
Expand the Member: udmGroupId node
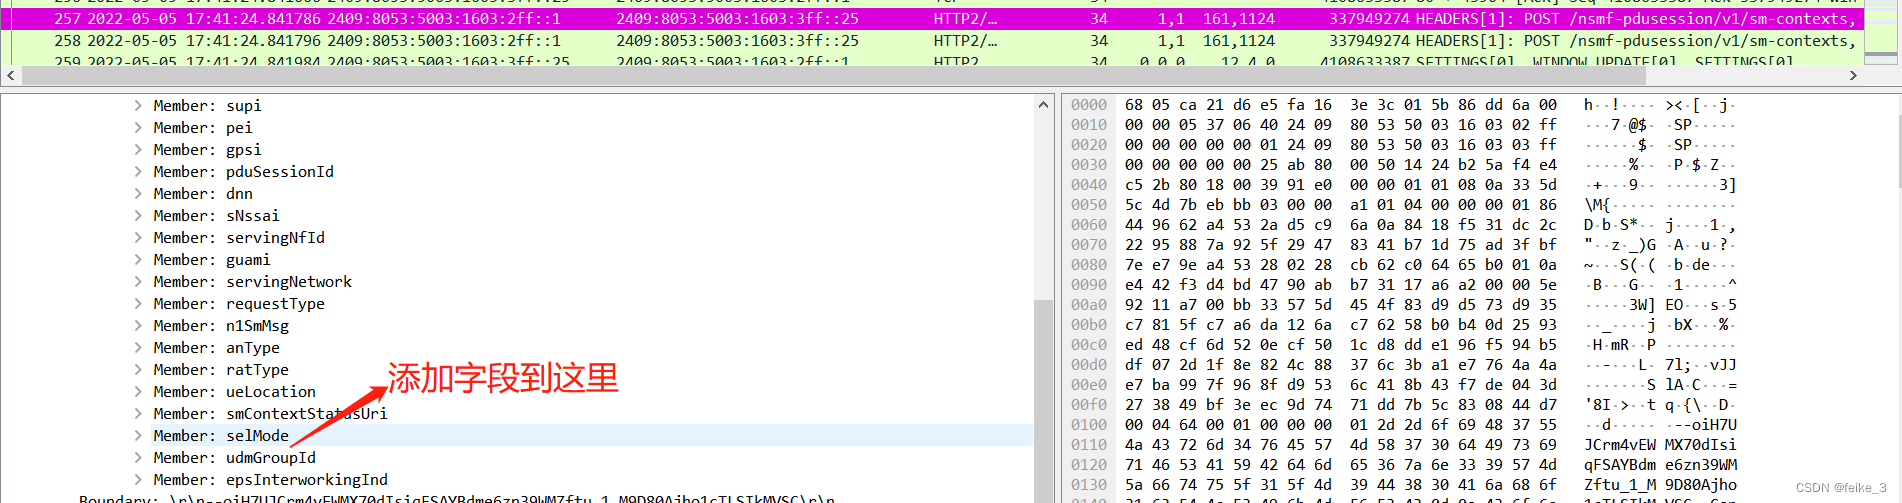tap(138, 457)
